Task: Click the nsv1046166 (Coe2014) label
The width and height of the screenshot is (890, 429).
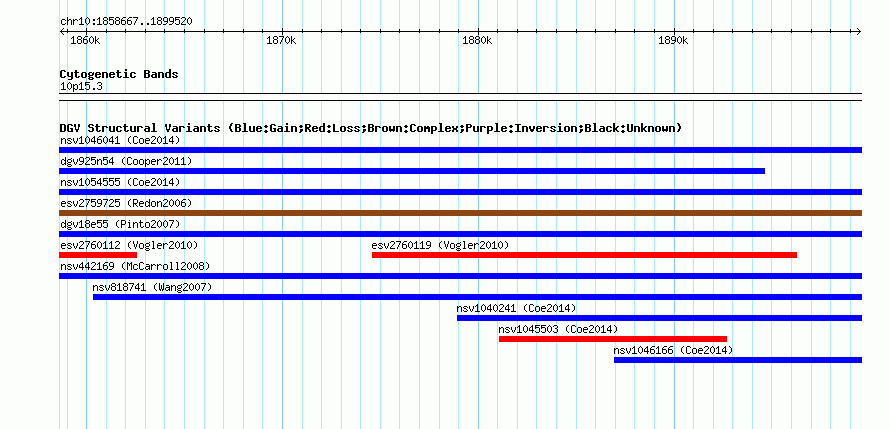Action: pyautogui.click(x=673, y=350)
